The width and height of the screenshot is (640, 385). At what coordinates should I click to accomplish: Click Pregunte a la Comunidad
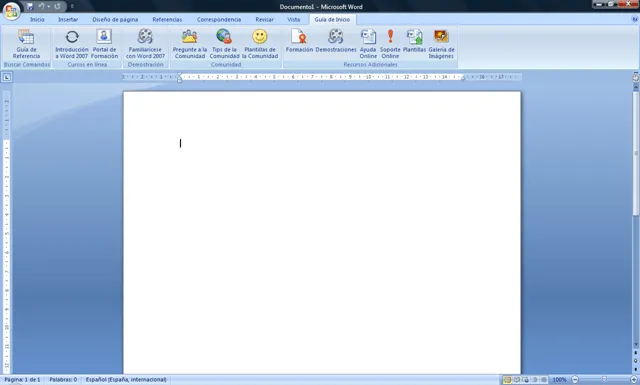(190, 44)
